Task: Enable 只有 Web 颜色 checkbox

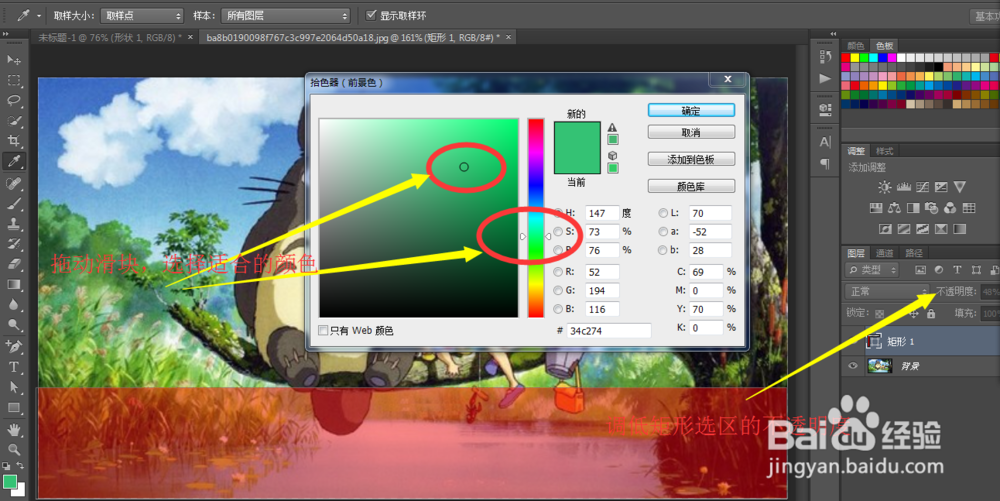Action: pos(323,330)
